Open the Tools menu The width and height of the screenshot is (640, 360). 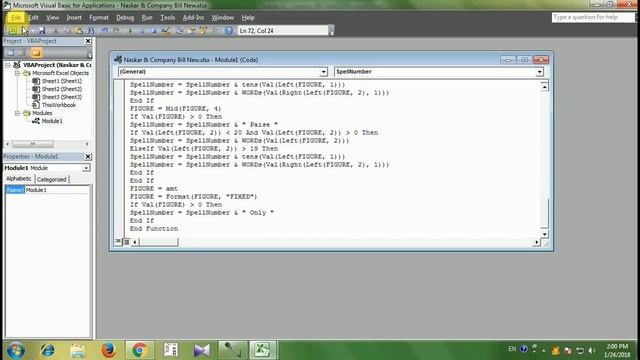pos(167,18)
